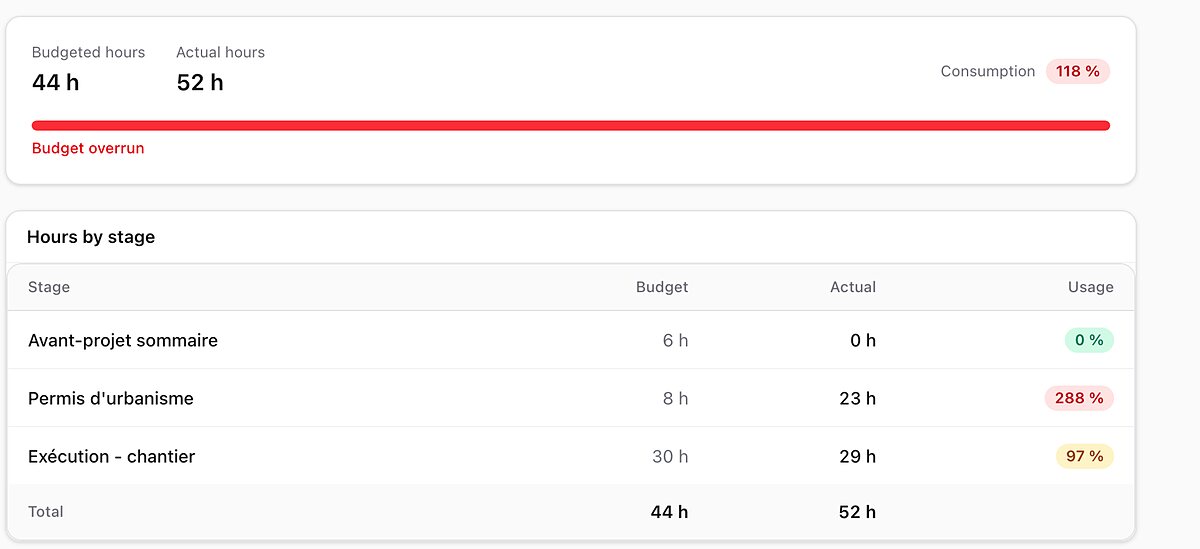Select the 'Avant-projet sommaire' stage row
Screen dimensions: 1200x549
click(x=571, y=340)
